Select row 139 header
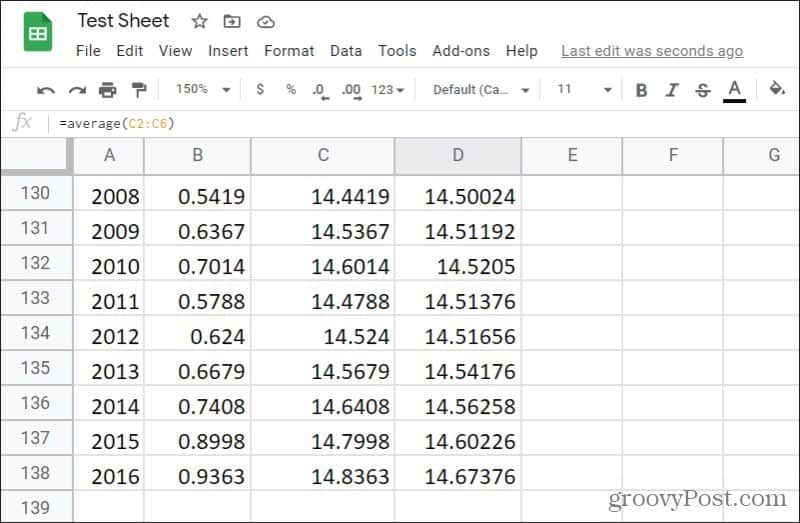The image size is (800, 523). point(36,507)
